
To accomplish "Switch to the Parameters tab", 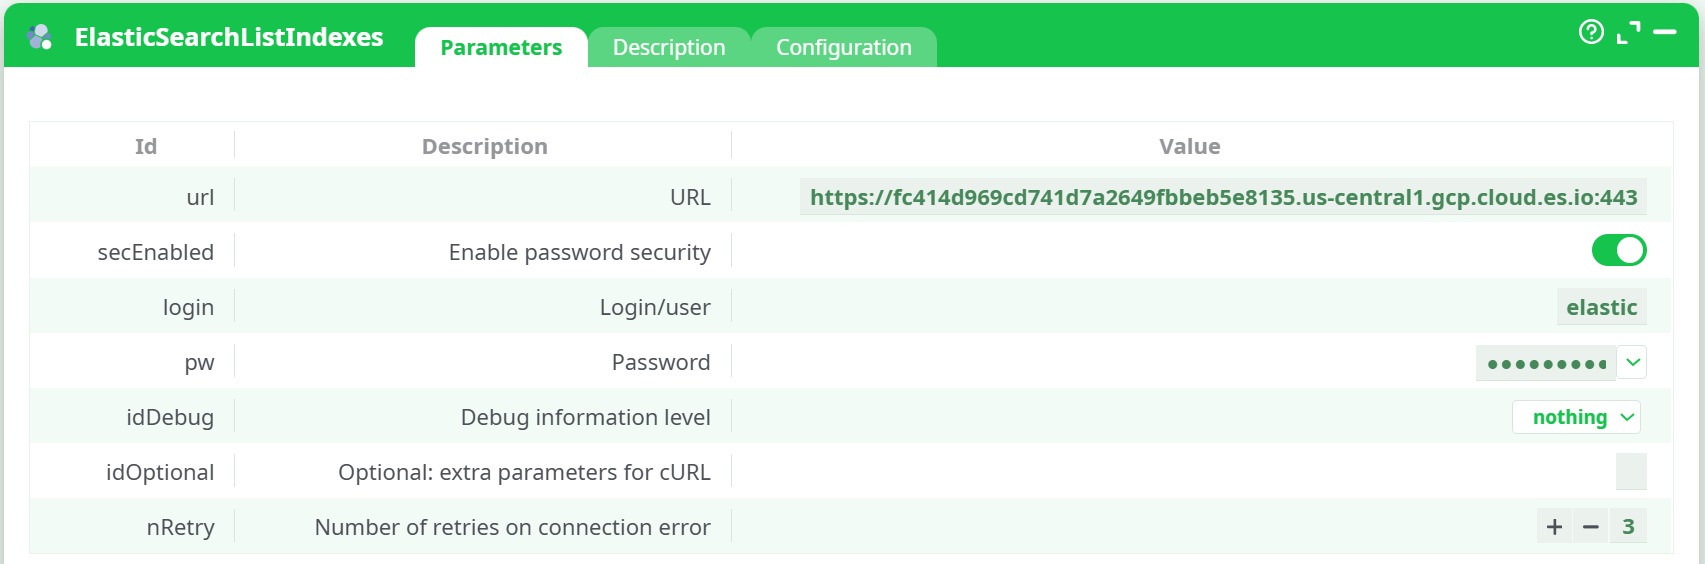I will [x=501, y=47].
